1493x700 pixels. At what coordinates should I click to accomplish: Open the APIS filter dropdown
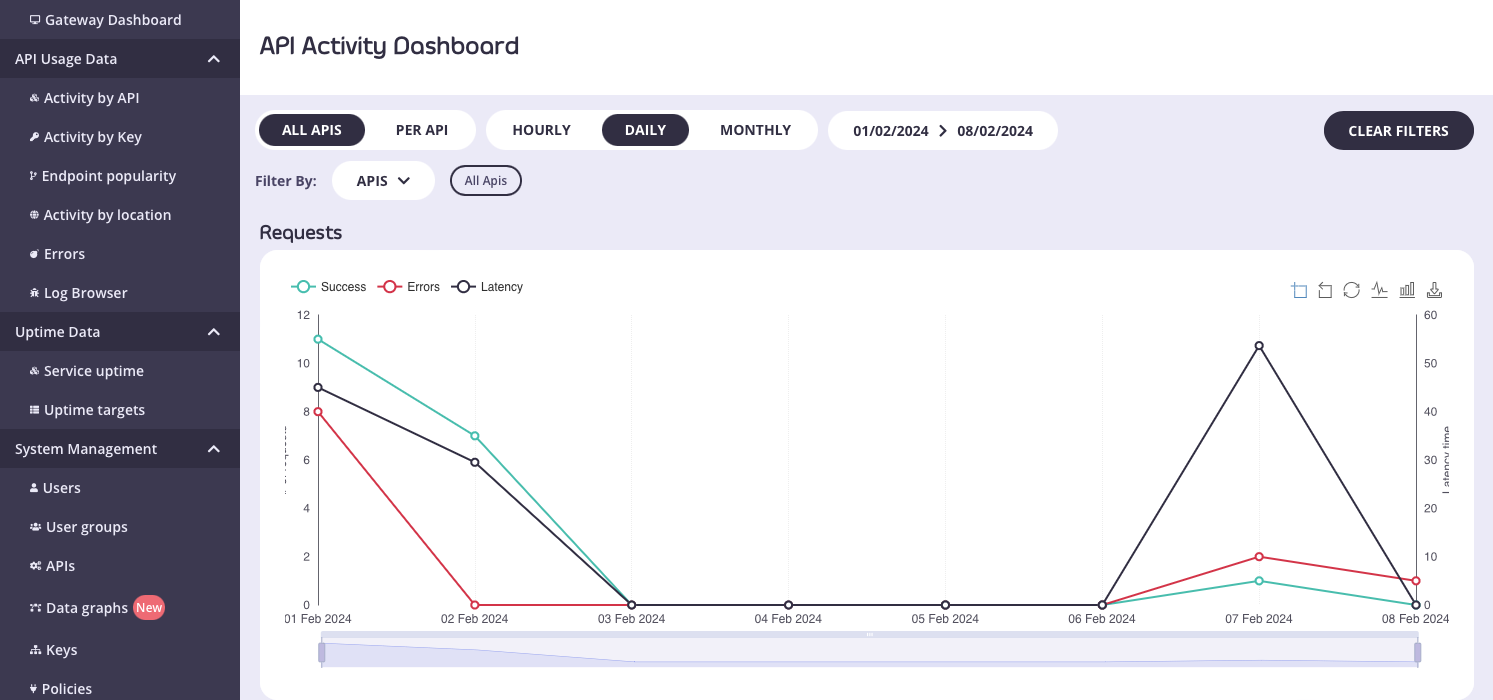[x=383, y=180]
